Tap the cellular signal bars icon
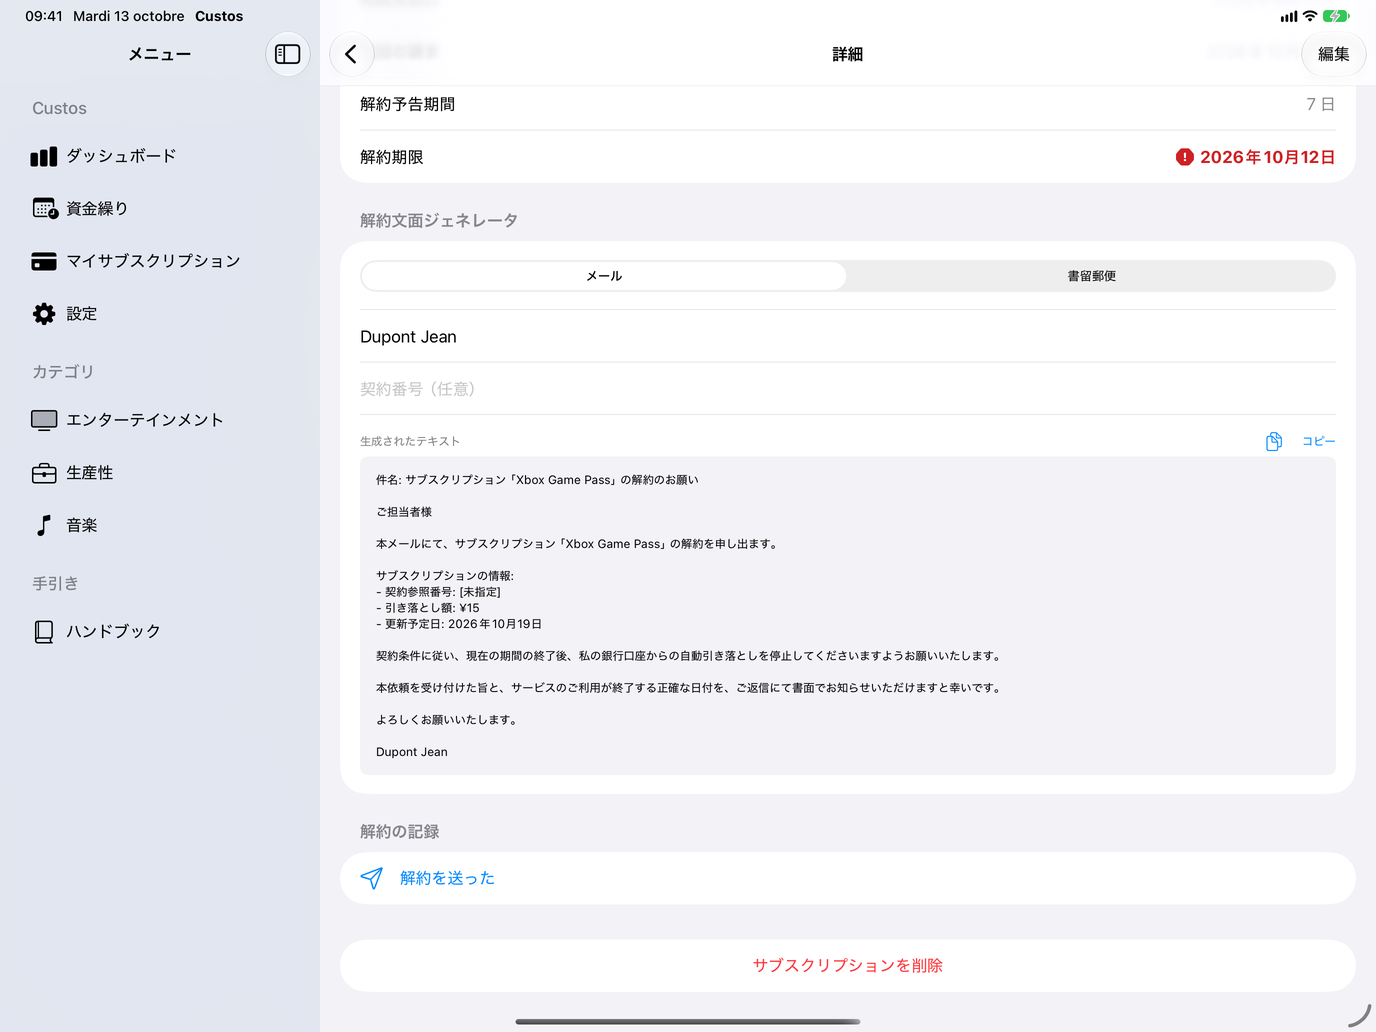The width and height of the screenshot is (1376, 1032). pos(1289,16)
